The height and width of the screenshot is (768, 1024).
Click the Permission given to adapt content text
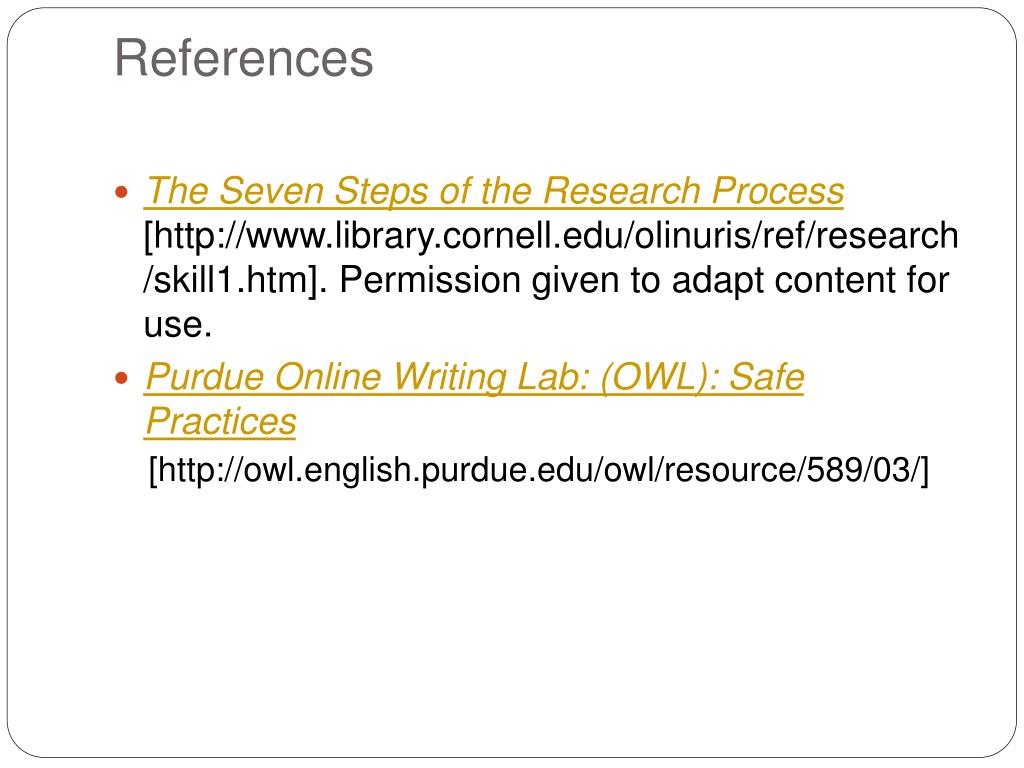coord(644,280)
